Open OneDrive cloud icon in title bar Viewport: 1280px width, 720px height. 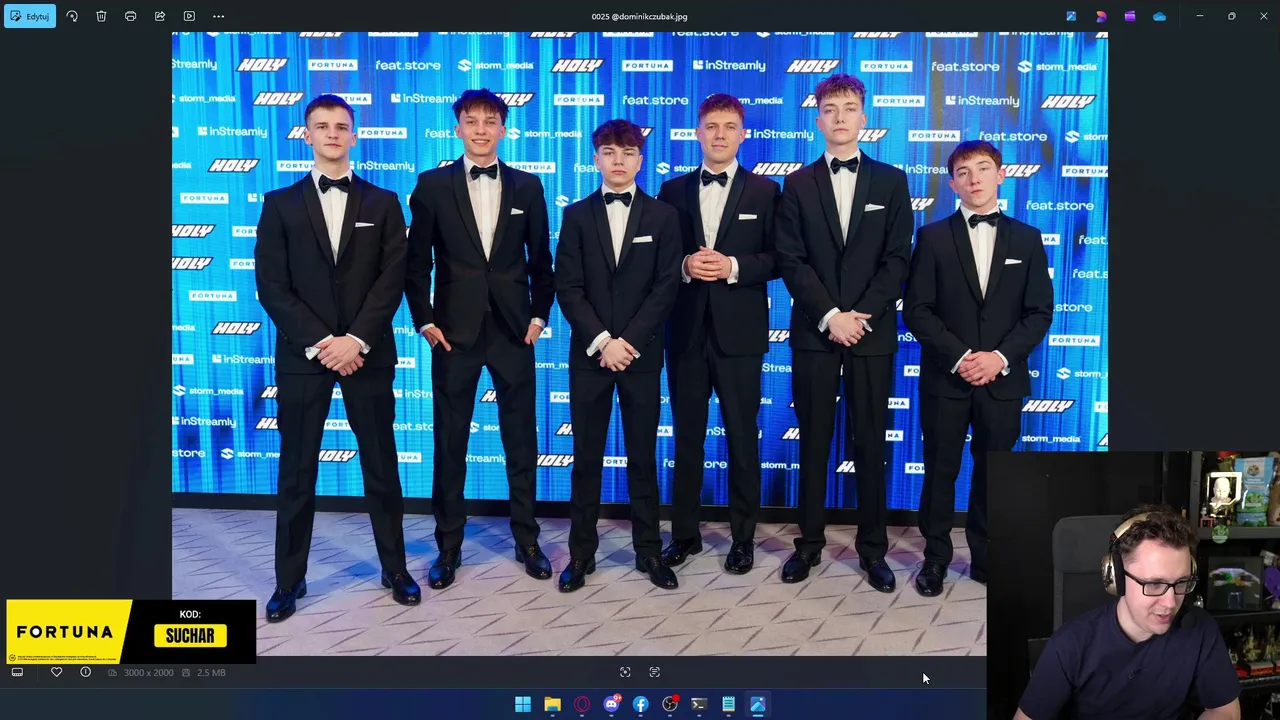click(1159, 16)
